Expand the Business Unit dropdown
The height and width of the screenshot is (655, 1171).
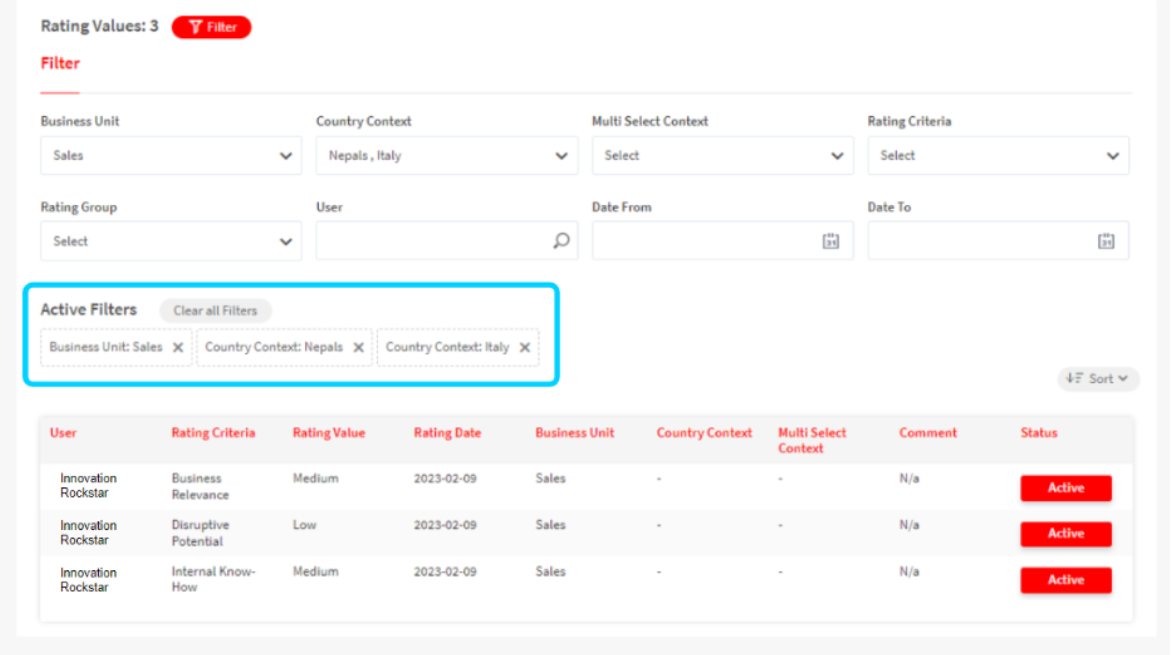click(171, 156)
